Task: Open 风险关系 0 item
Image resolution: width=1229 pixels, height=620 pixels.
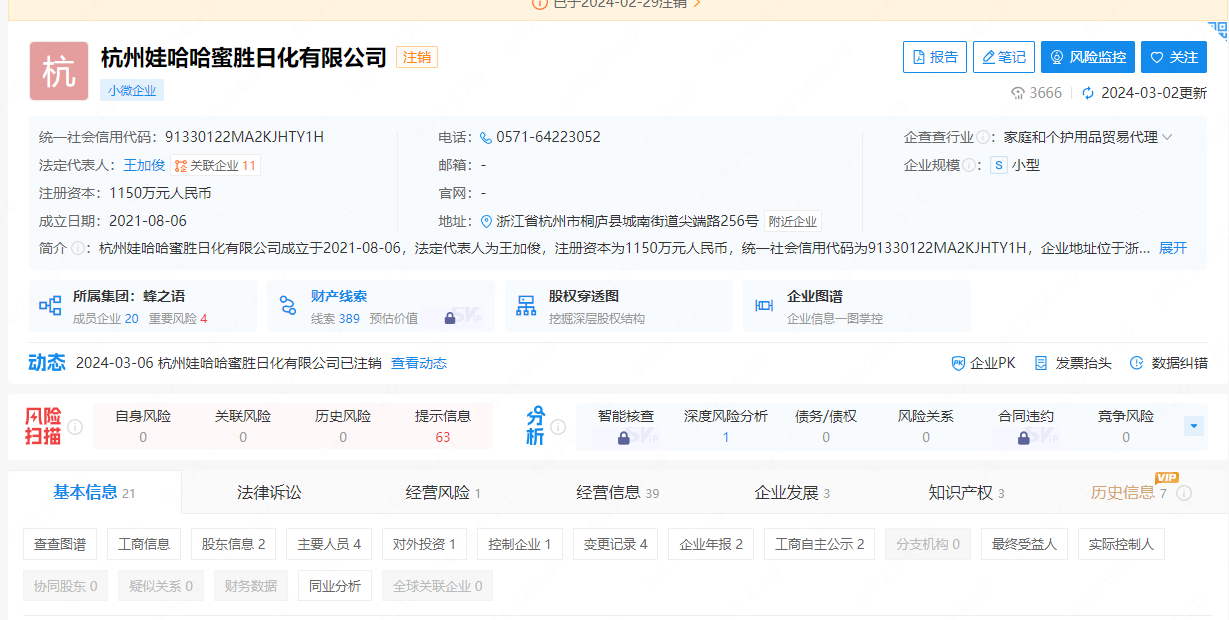Action: (926, 426)
